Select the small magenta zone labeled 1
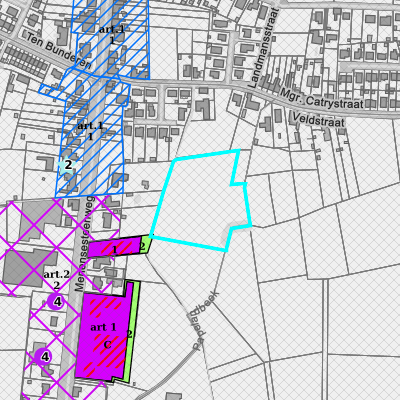 (114, 248)
